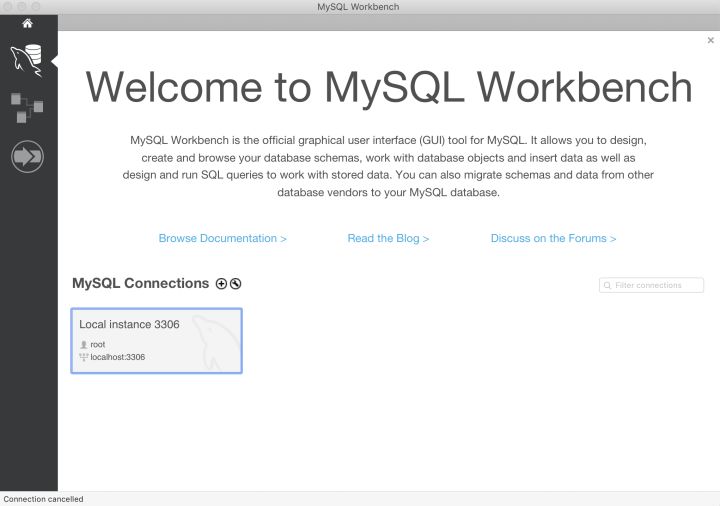The height and width of the screenshot is (506, 720).
Task: Click the search magnifier in Filter connections
Action: coord(607,286)
